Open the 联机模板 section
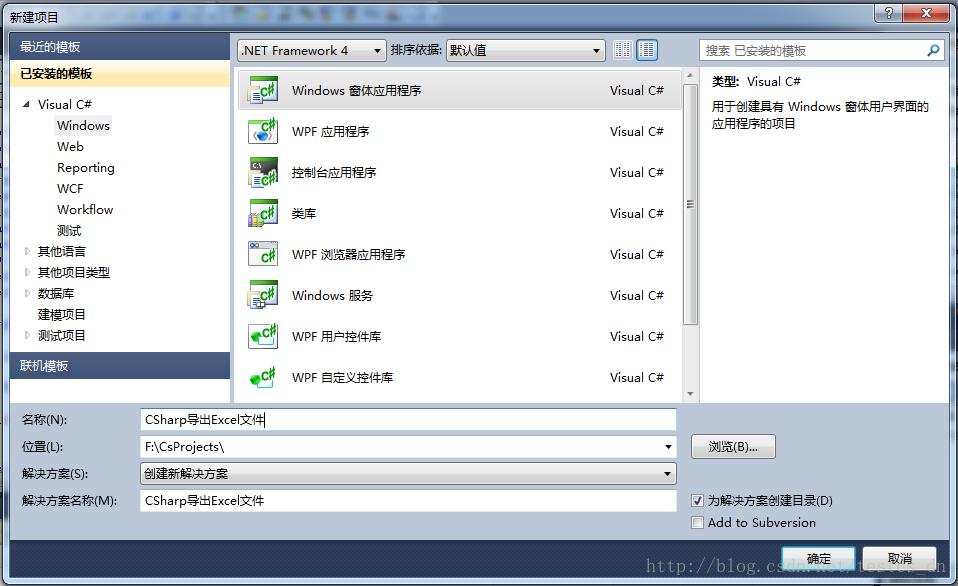 [120, 365]
